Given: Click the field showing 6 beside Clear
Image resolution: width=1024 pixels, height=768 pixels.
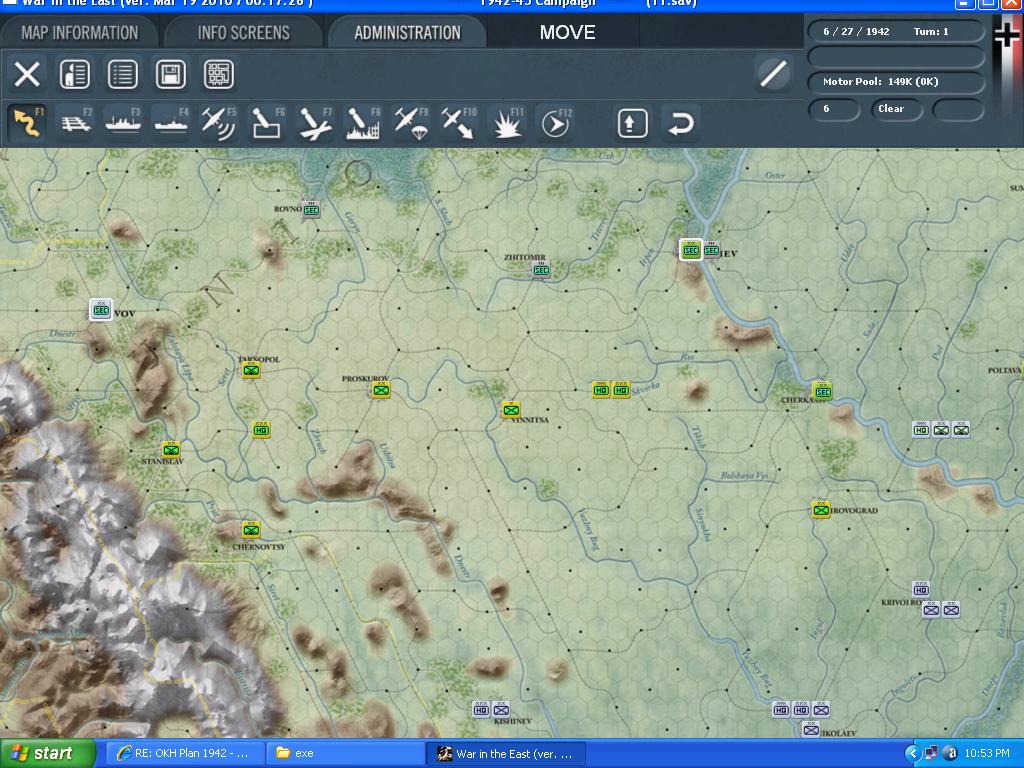Looking at the screenshot, I should click(834, 109).
